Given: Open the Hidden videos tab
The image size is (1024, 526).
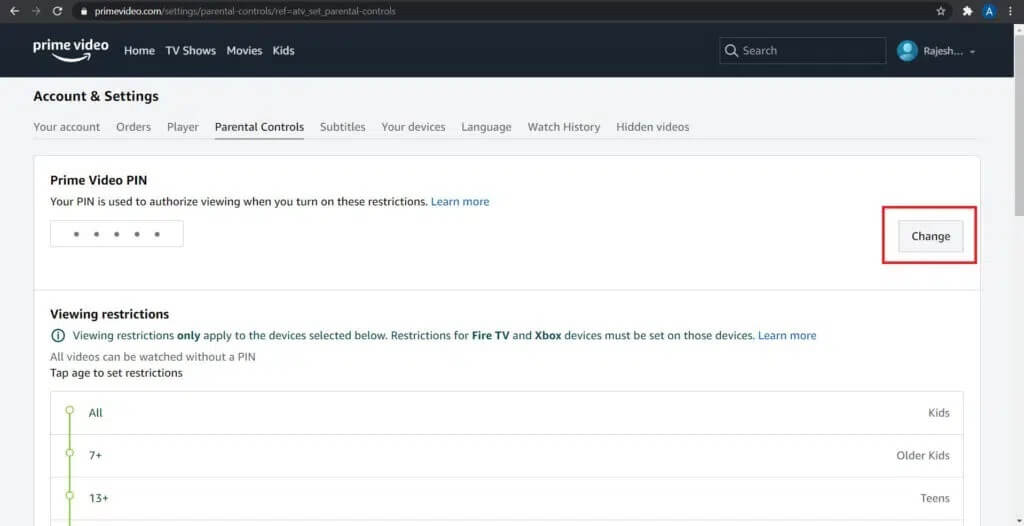Looking at the screenshot, I should (x=652, y=127).
